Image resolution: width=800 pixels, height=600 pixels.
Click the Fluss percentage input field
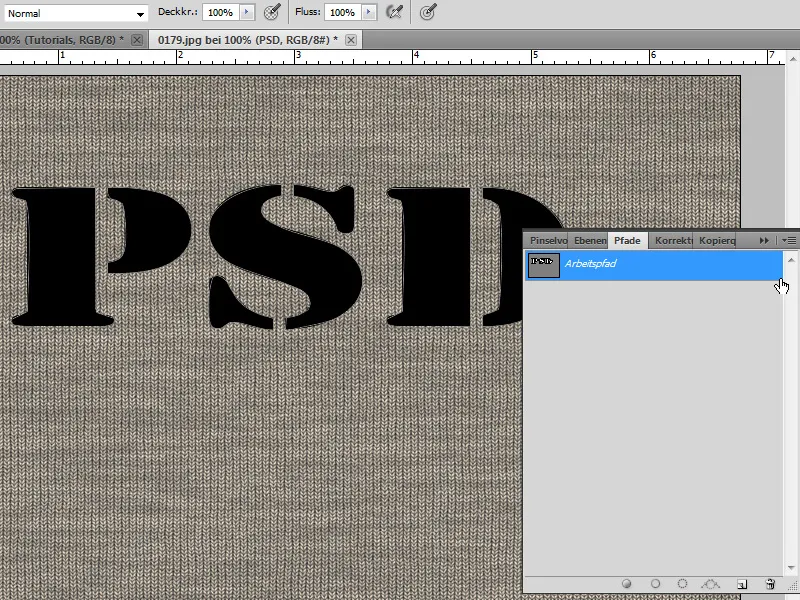tap(342, 13)
